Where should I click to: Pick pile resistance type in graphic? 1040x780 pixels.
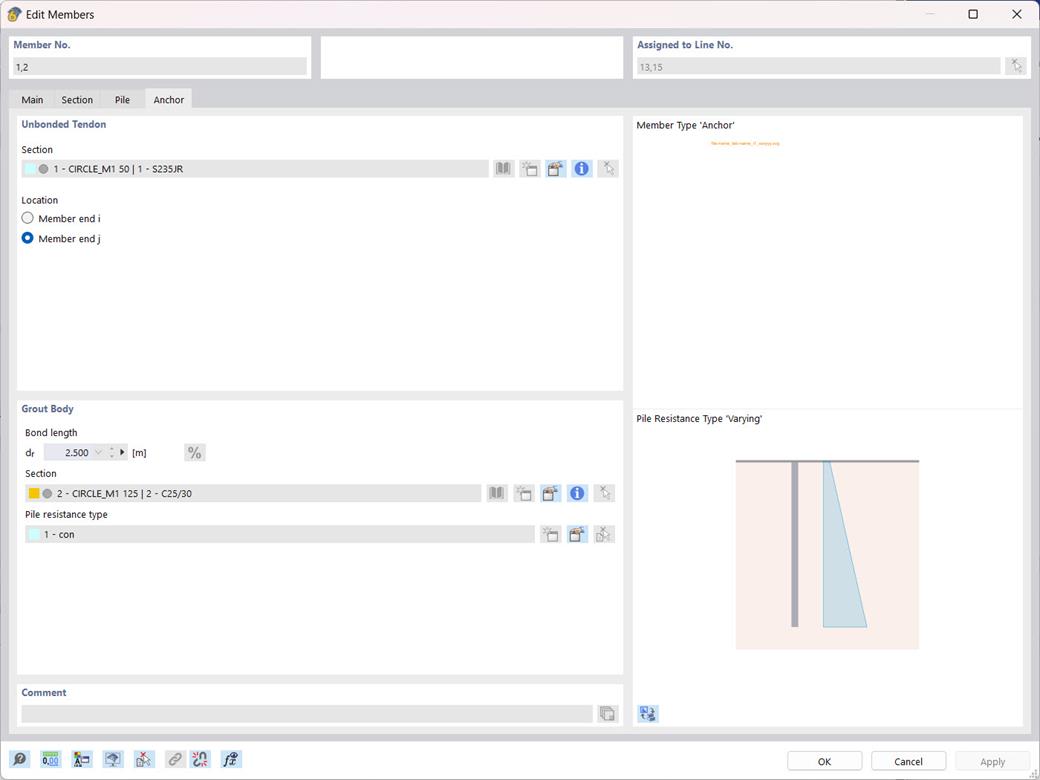(604, 534)
